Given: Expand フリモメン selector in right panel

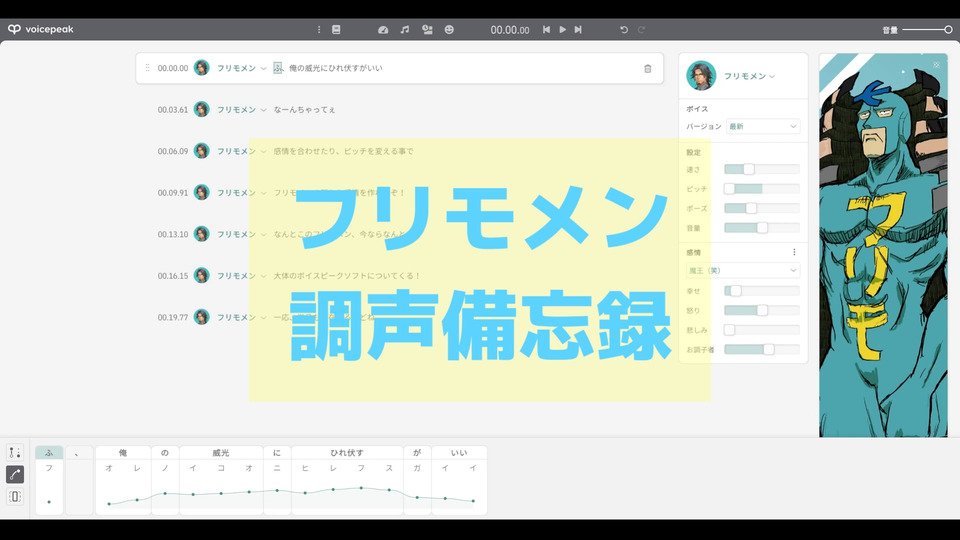Looking at the screenshot, I should [x=749, y=76].
